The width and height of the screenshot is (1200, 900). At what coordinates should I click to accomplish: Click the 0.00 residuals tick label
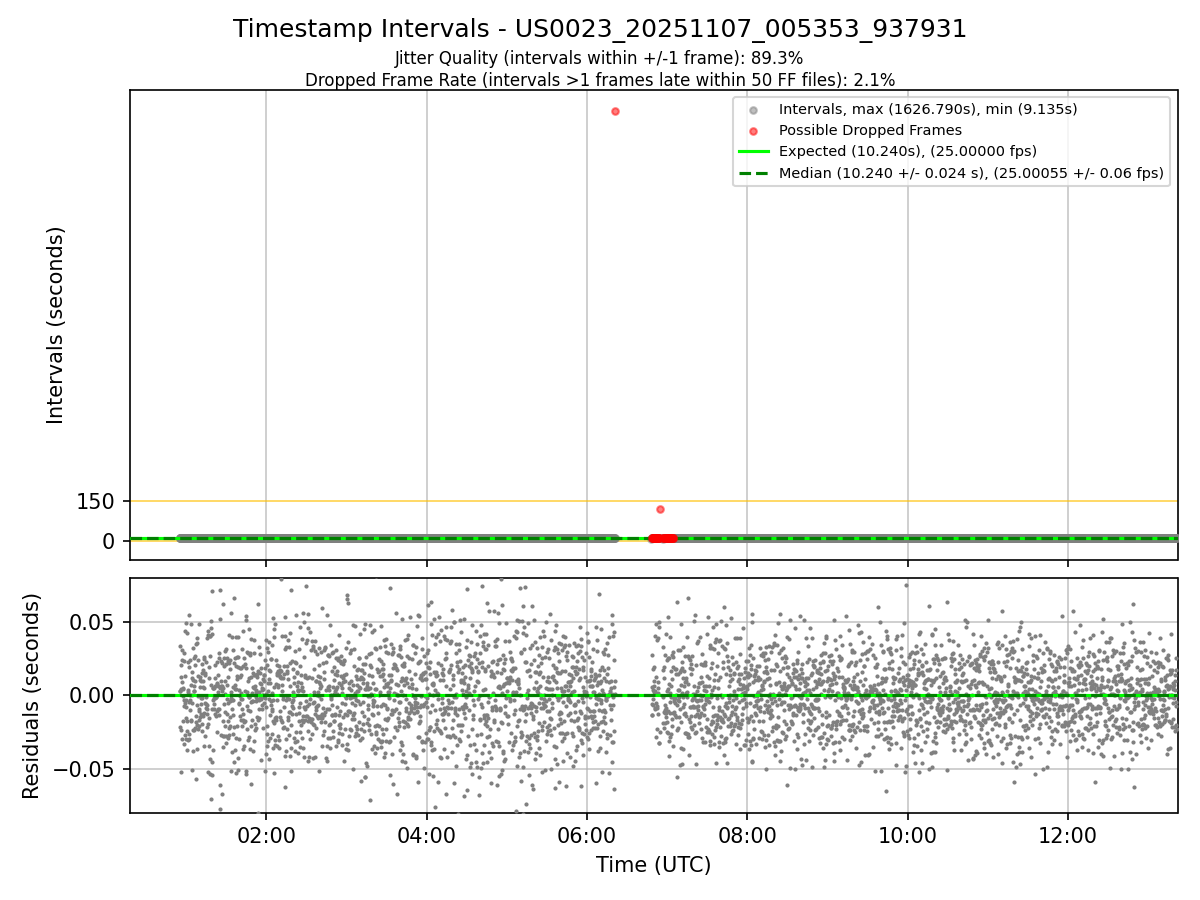coord(93,696)
